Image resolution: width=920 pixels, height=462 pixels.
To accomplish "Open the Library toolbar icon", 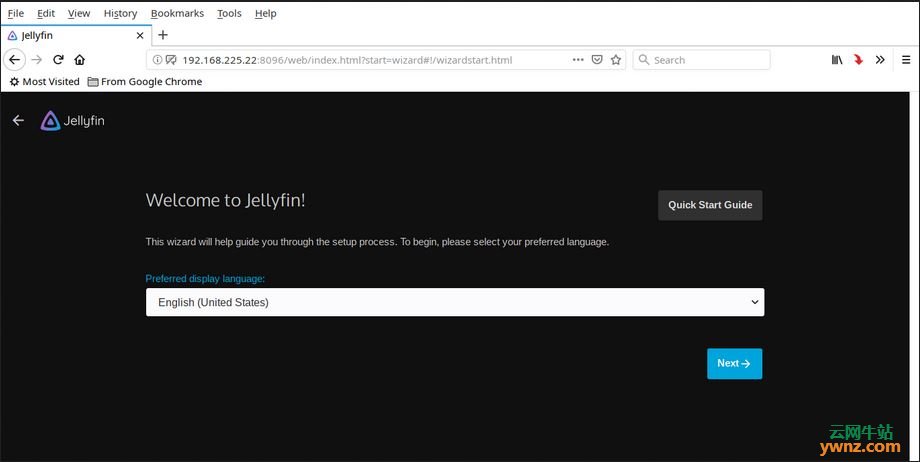I will click(837, 60).
